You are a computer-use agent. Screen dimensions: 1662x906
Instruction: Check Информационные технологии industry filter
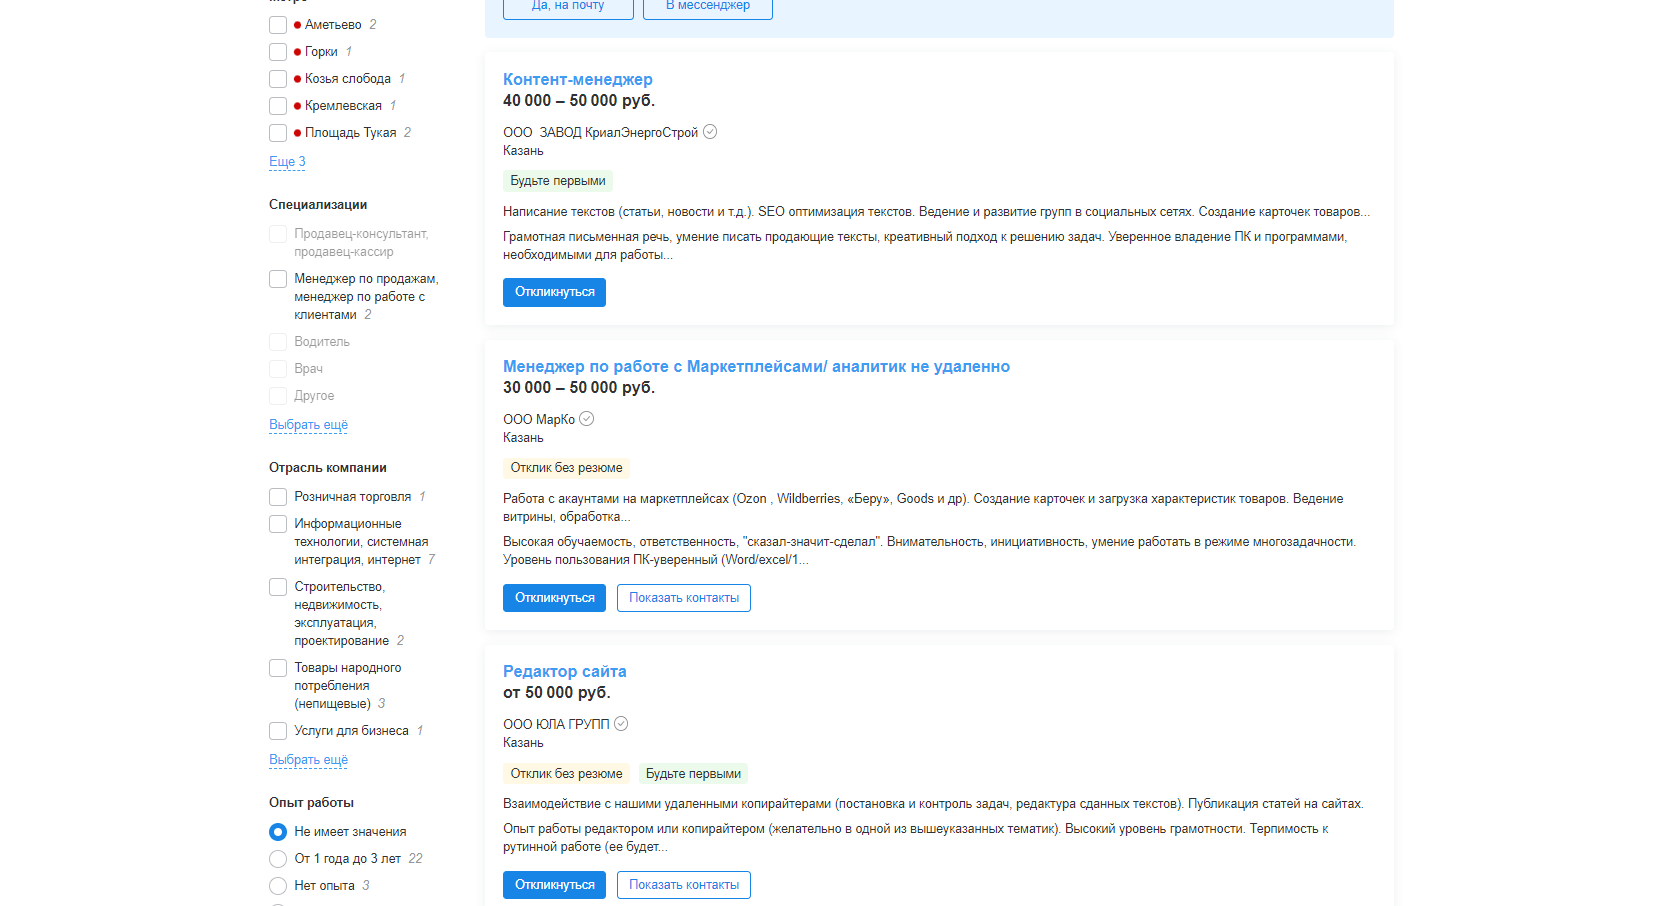pyautogui.click(x=278, y=524)
